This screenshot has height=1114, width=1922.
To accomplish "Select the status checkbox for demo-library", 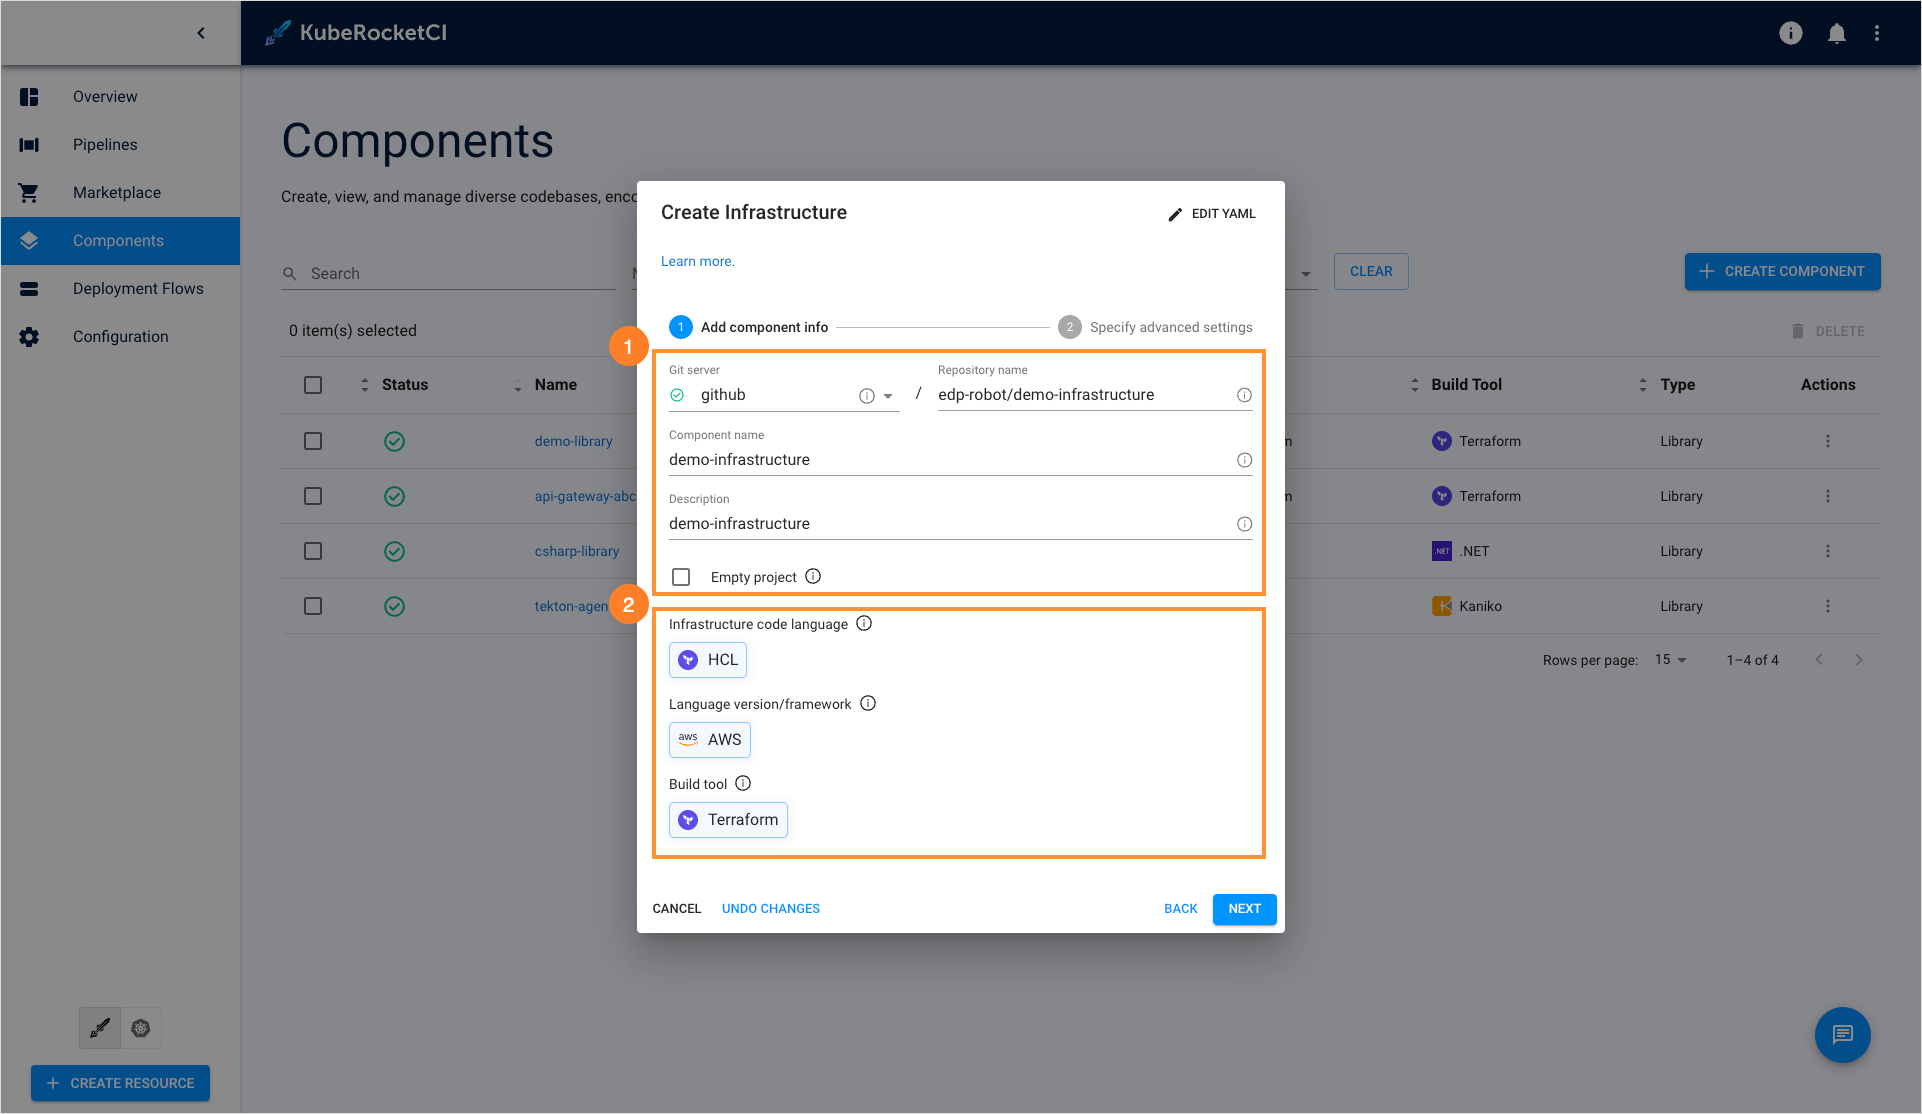I will pyautogui.click(x=314, y=440).
